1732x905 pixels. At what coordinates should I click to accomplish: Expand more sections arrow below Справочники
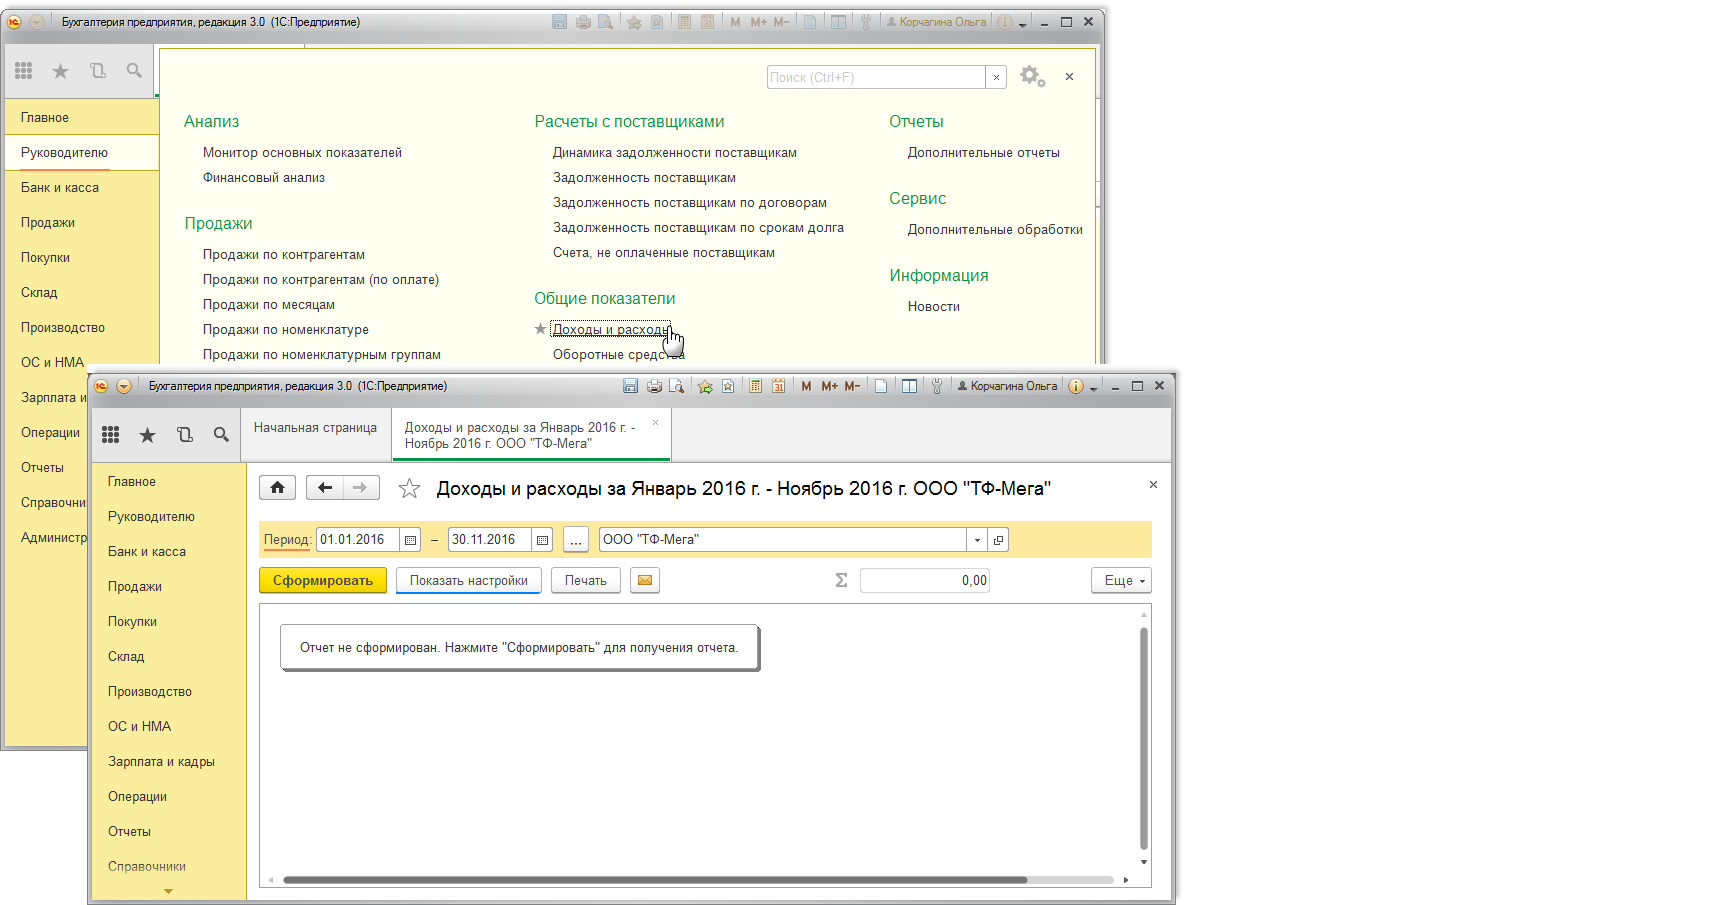point(168,891)
